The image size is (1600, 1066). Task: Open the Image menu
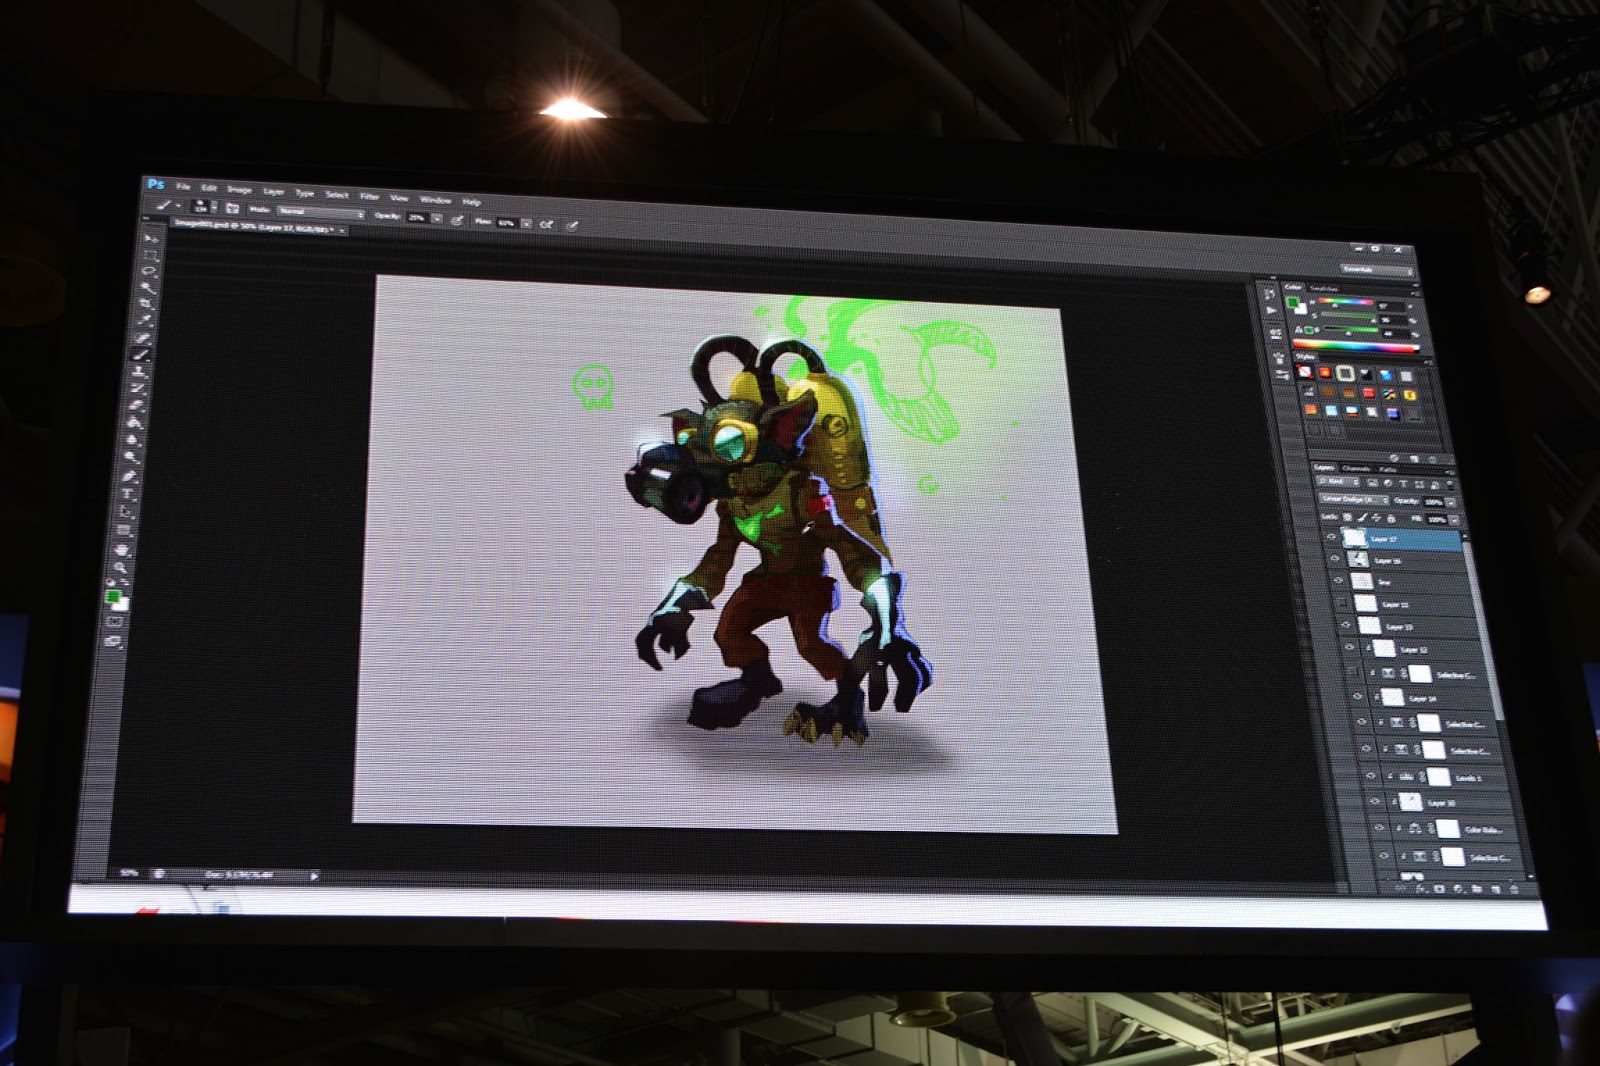(239, 190)
